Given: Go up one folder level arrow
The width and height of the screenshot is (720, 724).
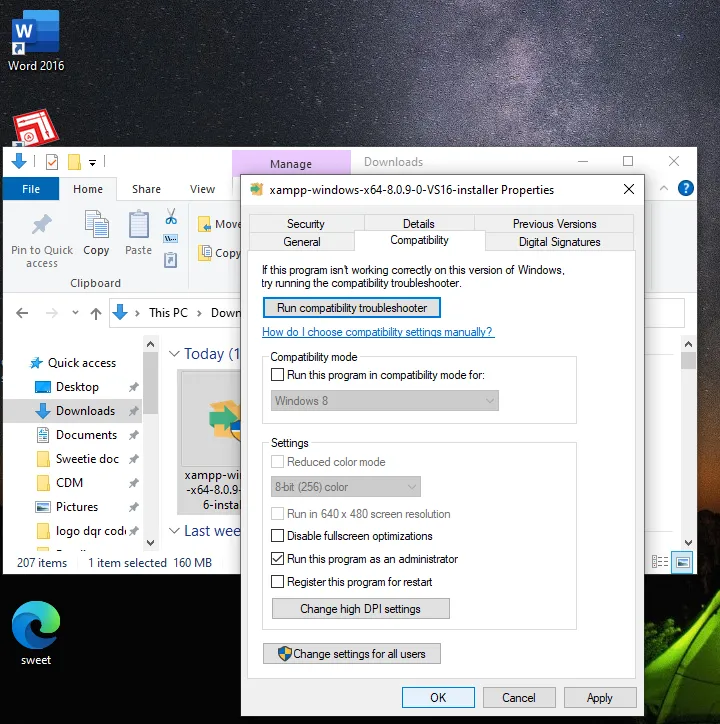Looking at the screenshot, I should click(96, 314).
